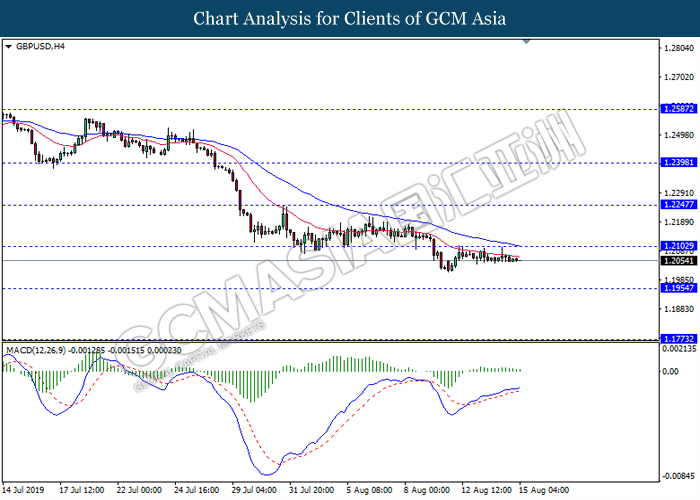Click the 1.24980 price axis label
This screenshot has height=500, width=700.
click(679, 135)
